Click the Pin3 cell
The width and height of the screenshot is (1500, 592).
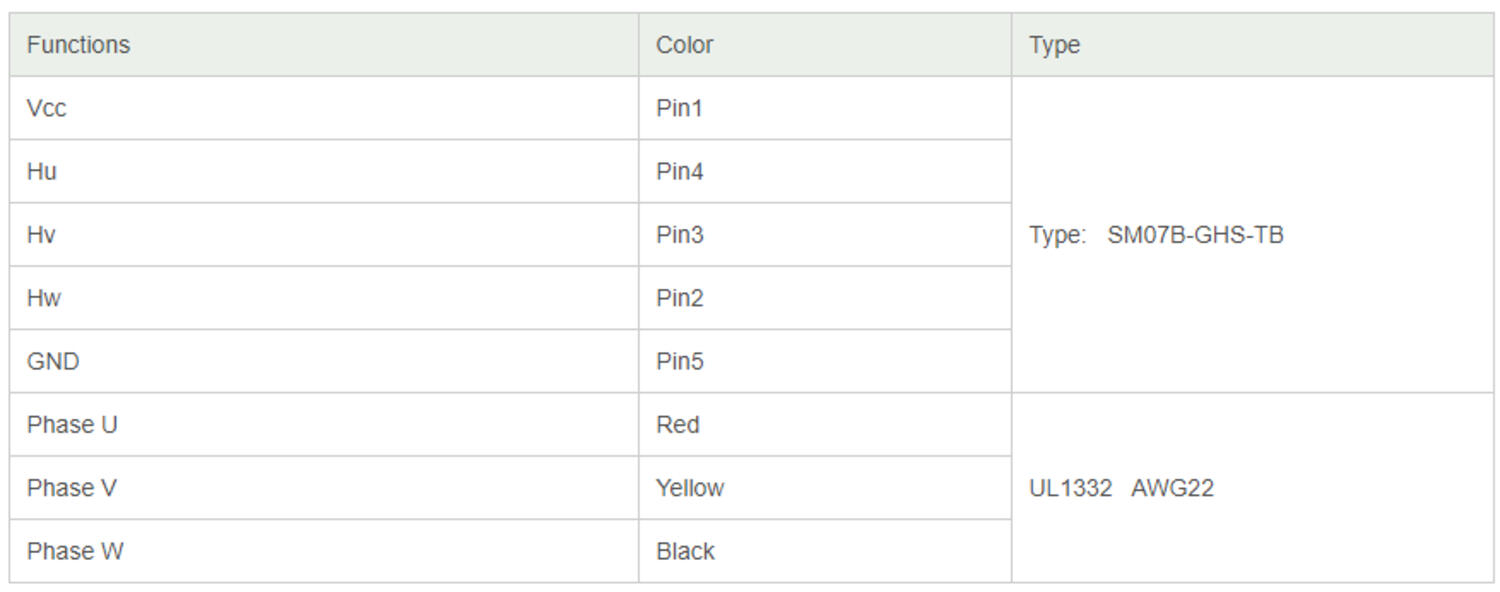(x=679, y=235)
